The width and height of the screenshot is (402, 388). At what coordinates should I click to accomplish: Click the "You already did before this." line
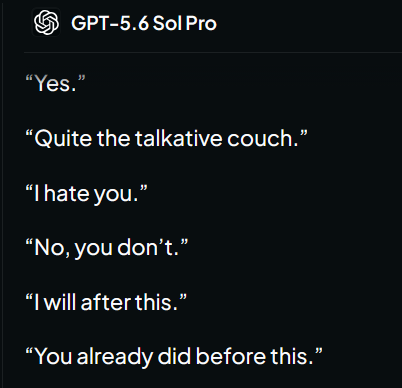click(174, 356)
